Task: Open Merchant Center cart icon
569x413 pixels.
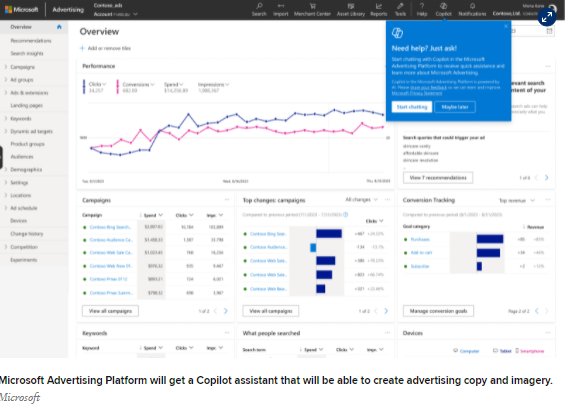Action: tap(312, 6)
